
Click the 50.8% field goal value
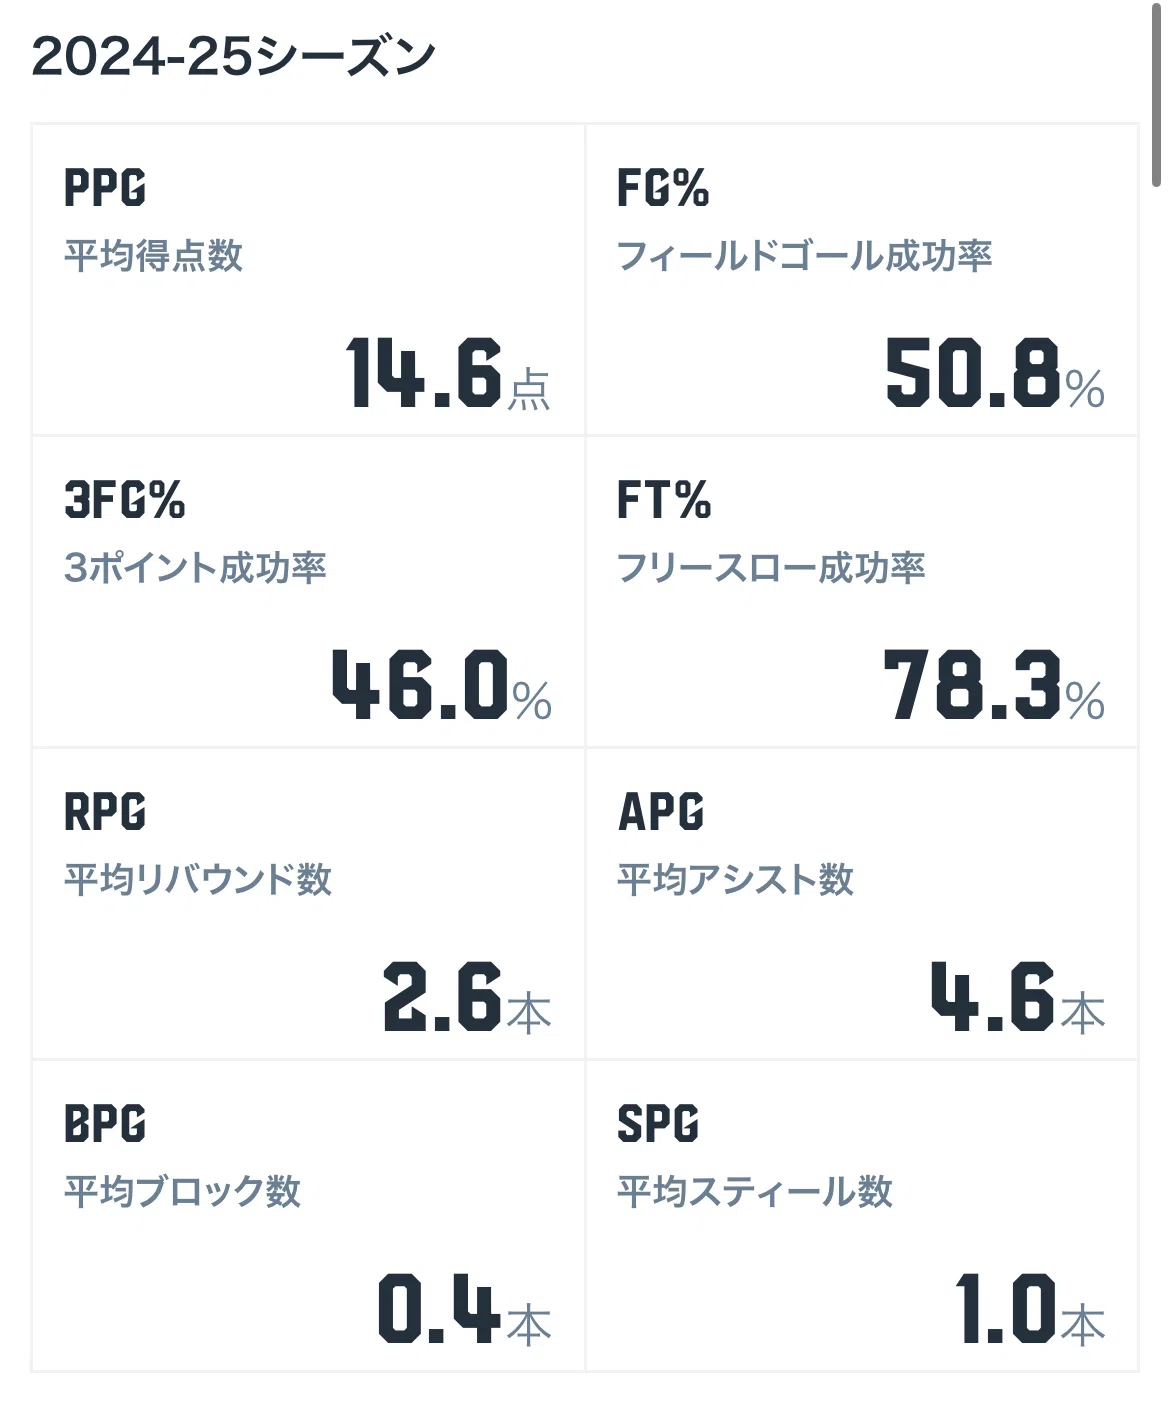click(995, 374)
